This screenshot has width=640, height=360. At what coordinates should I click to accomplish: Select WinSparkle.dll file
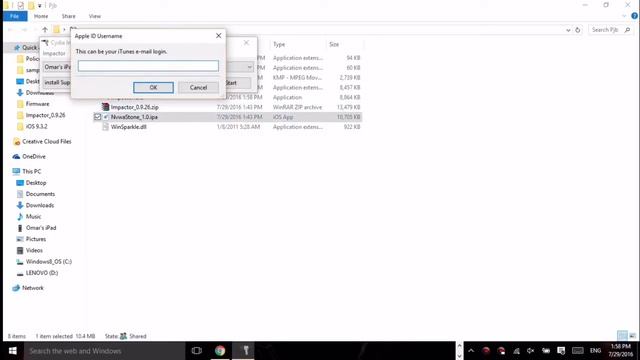(x=129, y=127)
